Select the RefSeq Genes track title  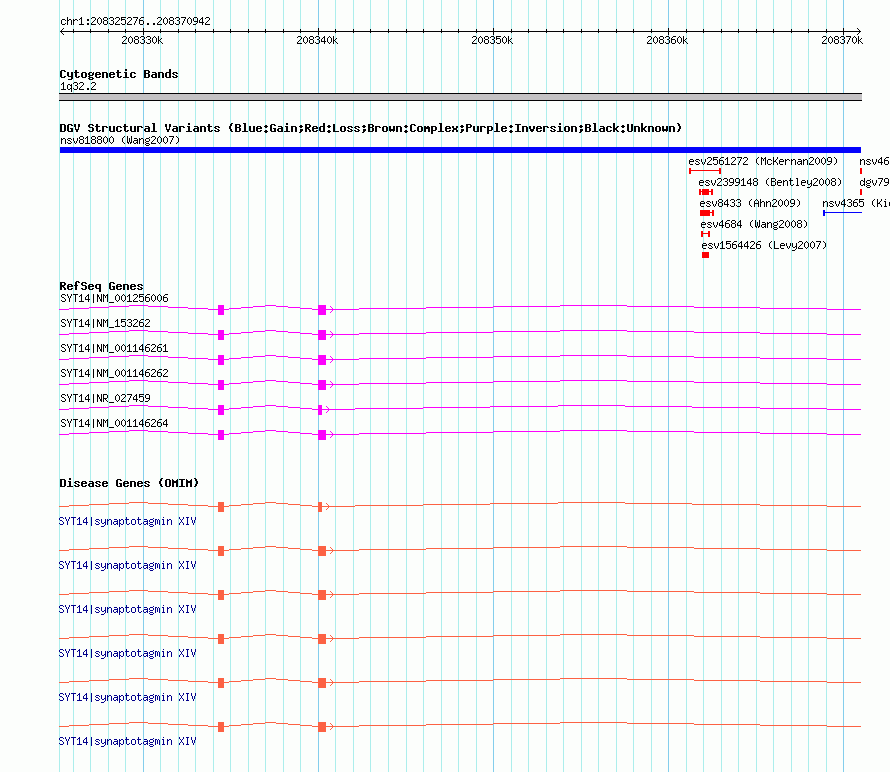pos(101,286)
